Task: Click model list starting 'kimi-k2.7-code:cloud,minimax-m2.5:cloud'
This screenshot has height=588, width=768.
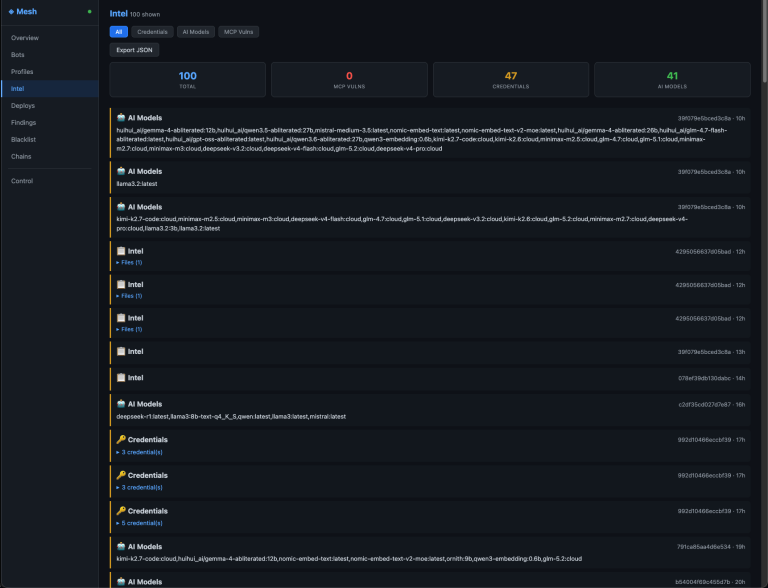Action: 402,223
